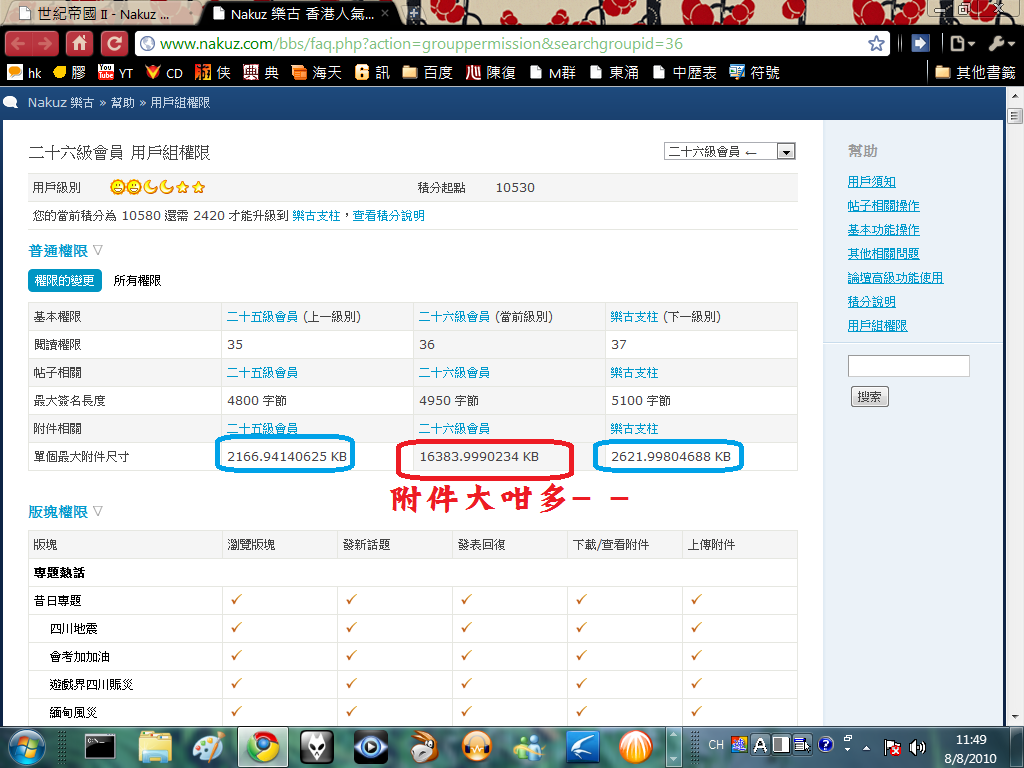Click the 搜索 search button
The image size is (1024, 768).
869,396
